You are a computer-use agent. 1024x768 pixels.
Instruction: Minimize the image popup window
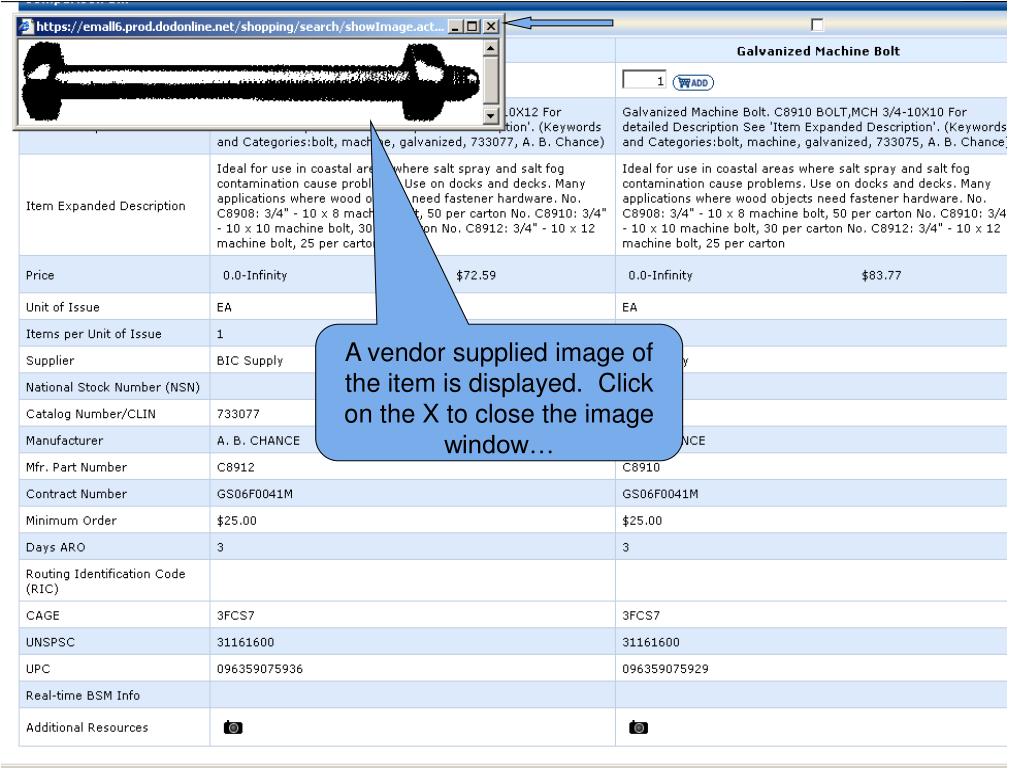pos(456,26)
